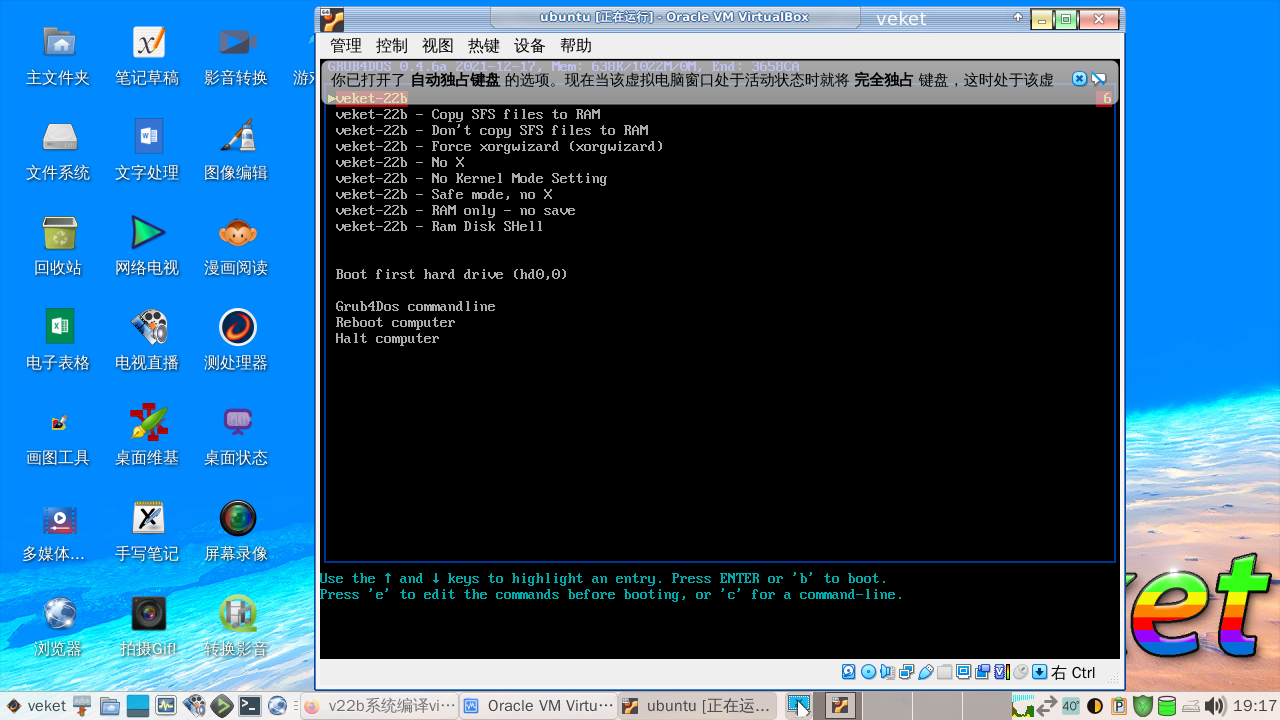
Task: Switch to Oracle VM VirtualBox taskbar window
Action: [x=538, y=706]
